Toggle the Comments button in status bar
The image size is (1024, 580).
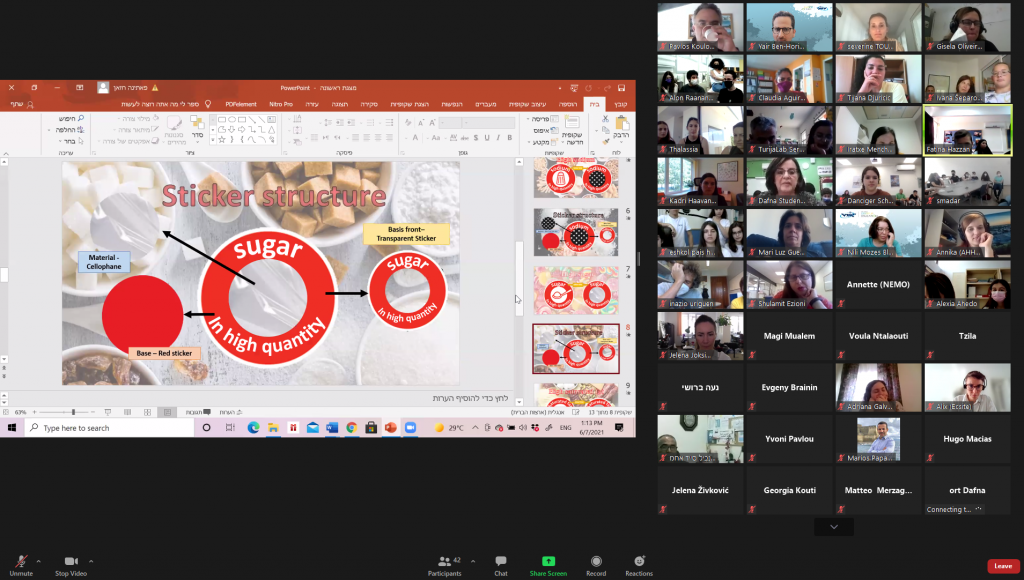198,412
